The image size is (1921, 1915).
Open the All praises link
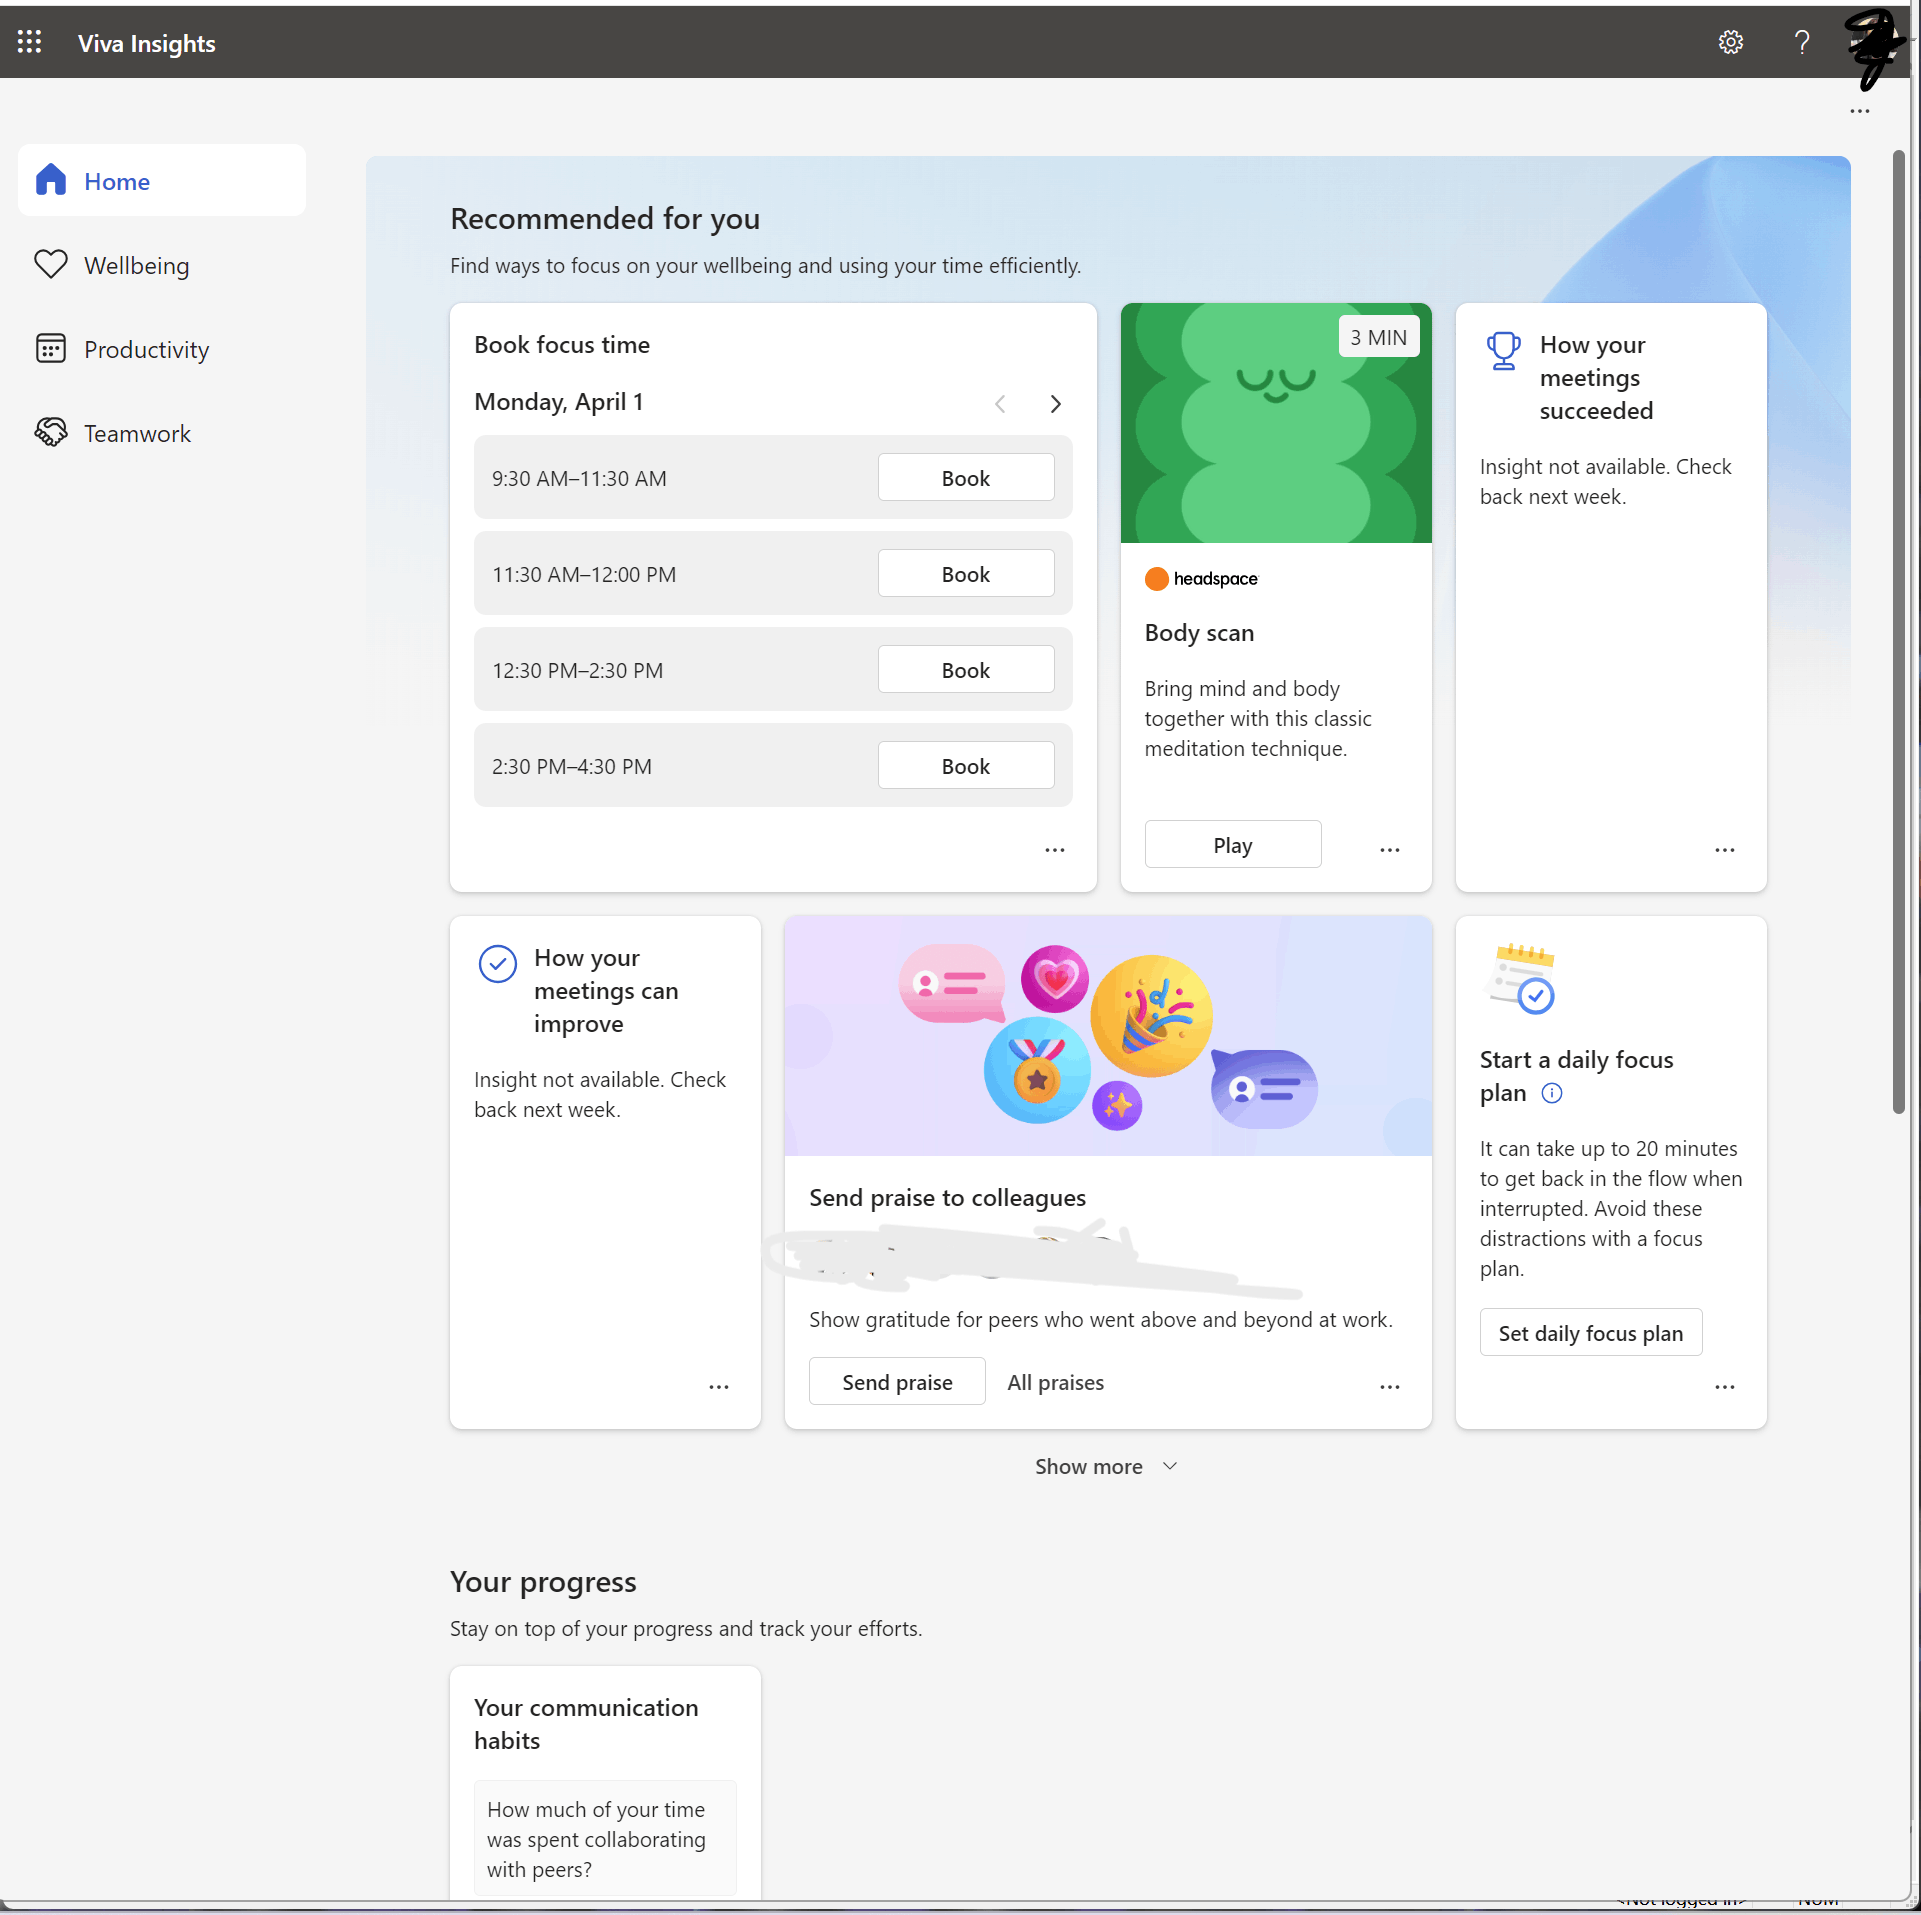pos(1055,1382)
